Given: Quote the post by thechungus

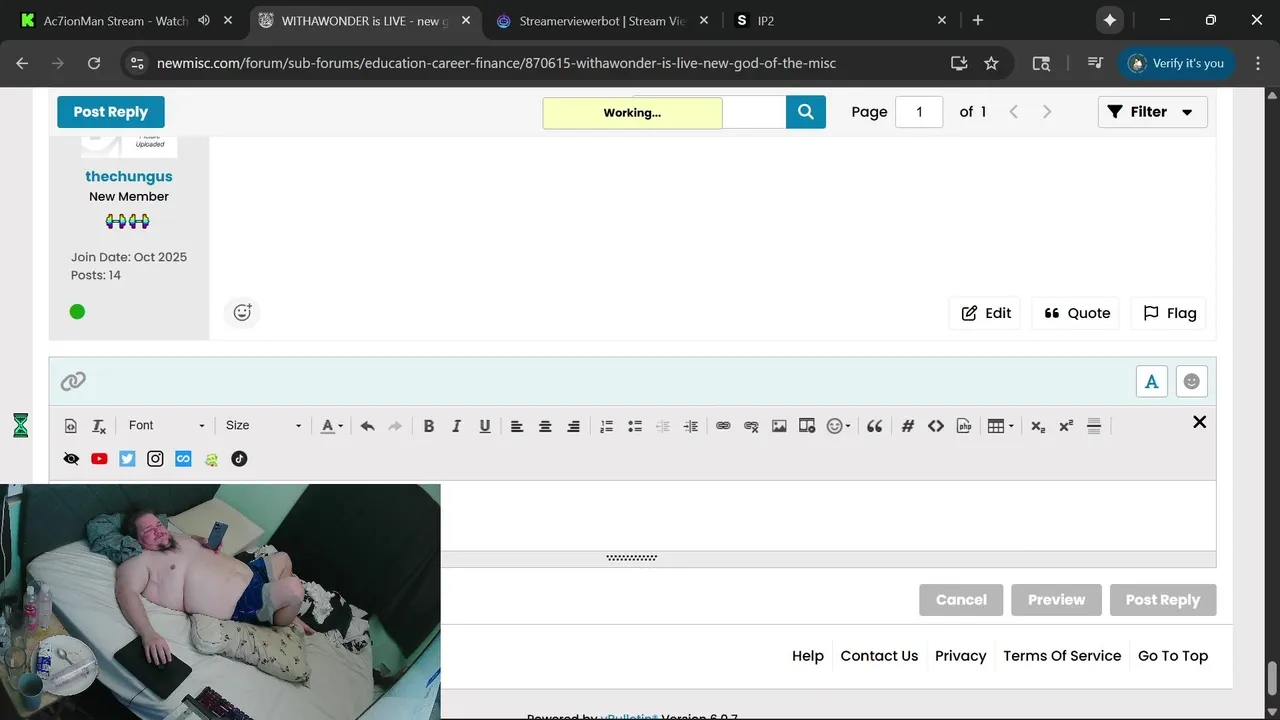Looking at the screenshot, I should 1077,313.
